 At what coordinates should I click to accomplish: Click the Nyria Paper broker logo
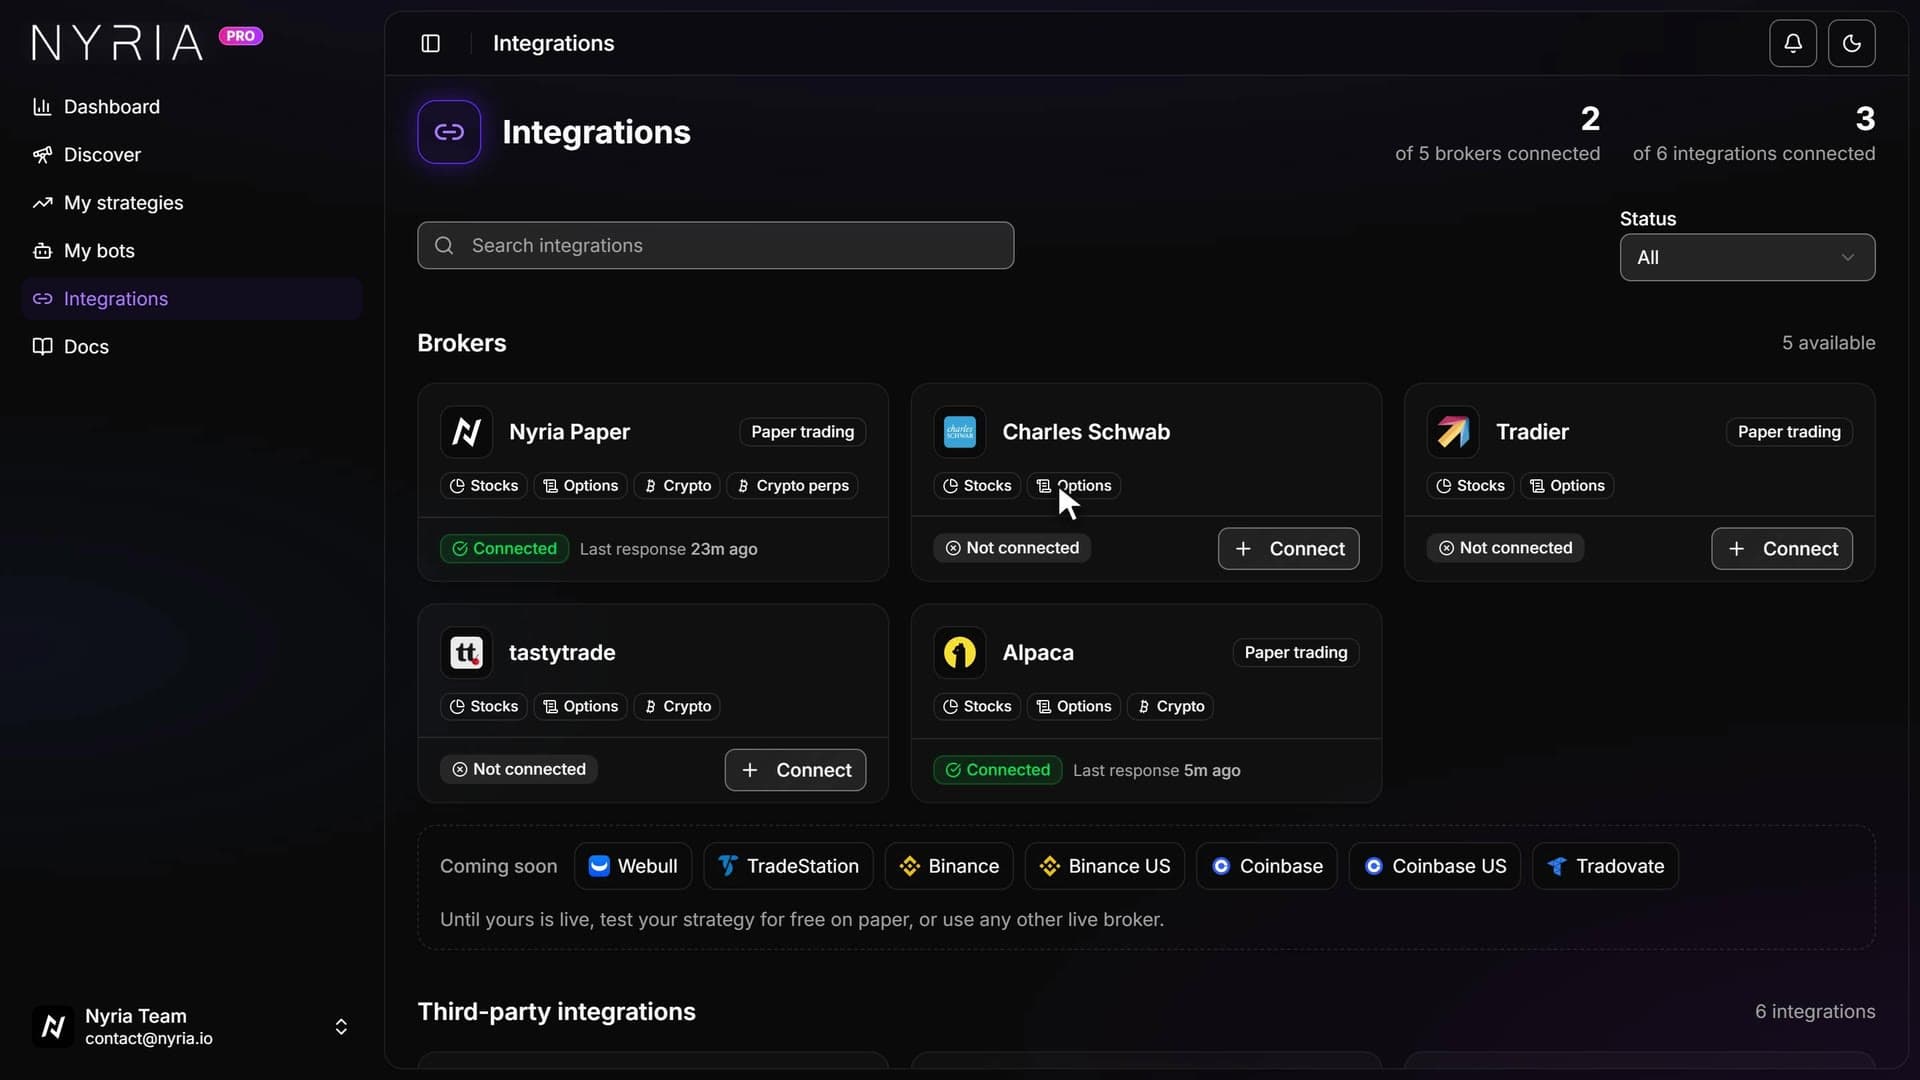coord(466,432)
